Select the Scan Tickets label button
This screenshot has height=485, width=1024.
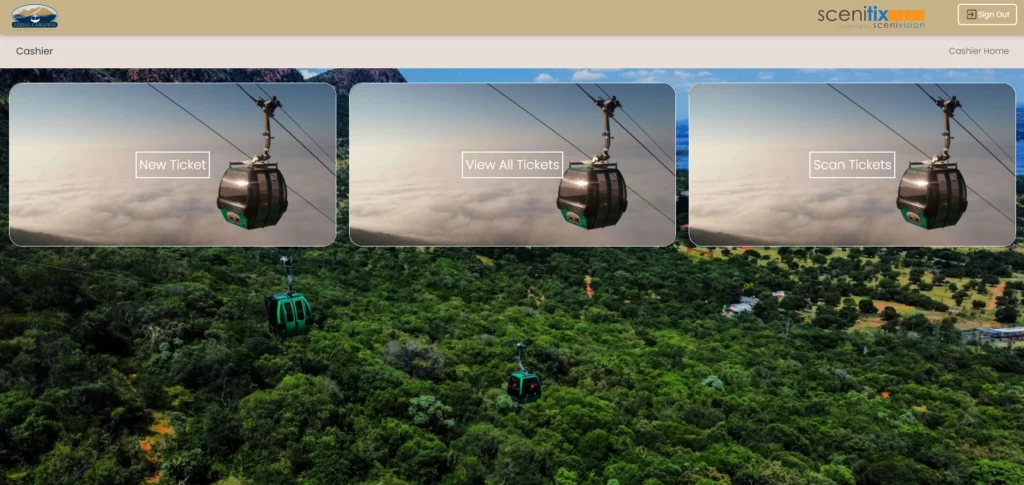[852, 165]
